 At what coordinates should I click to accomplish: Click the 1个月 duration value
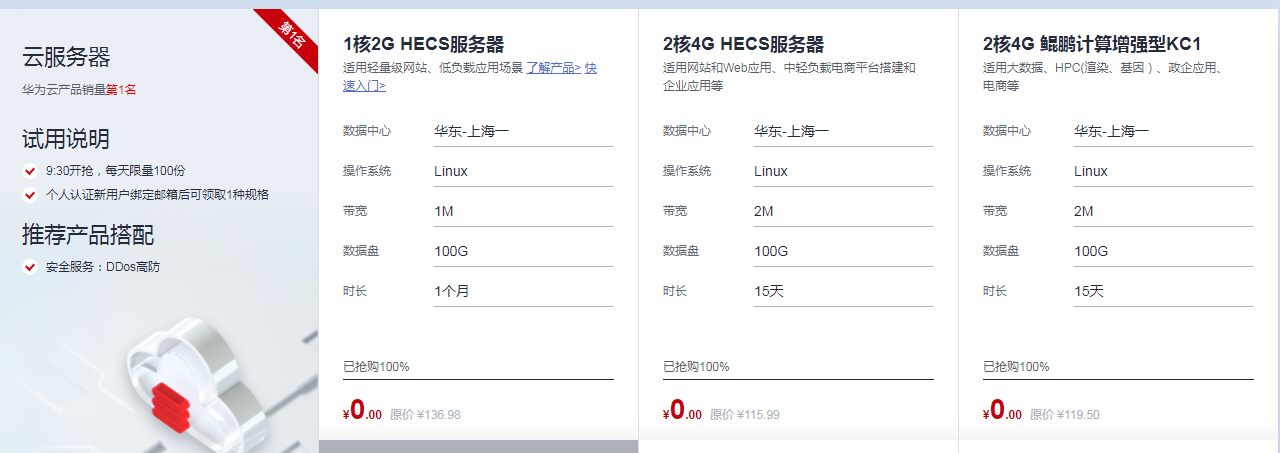click(451, 291)
